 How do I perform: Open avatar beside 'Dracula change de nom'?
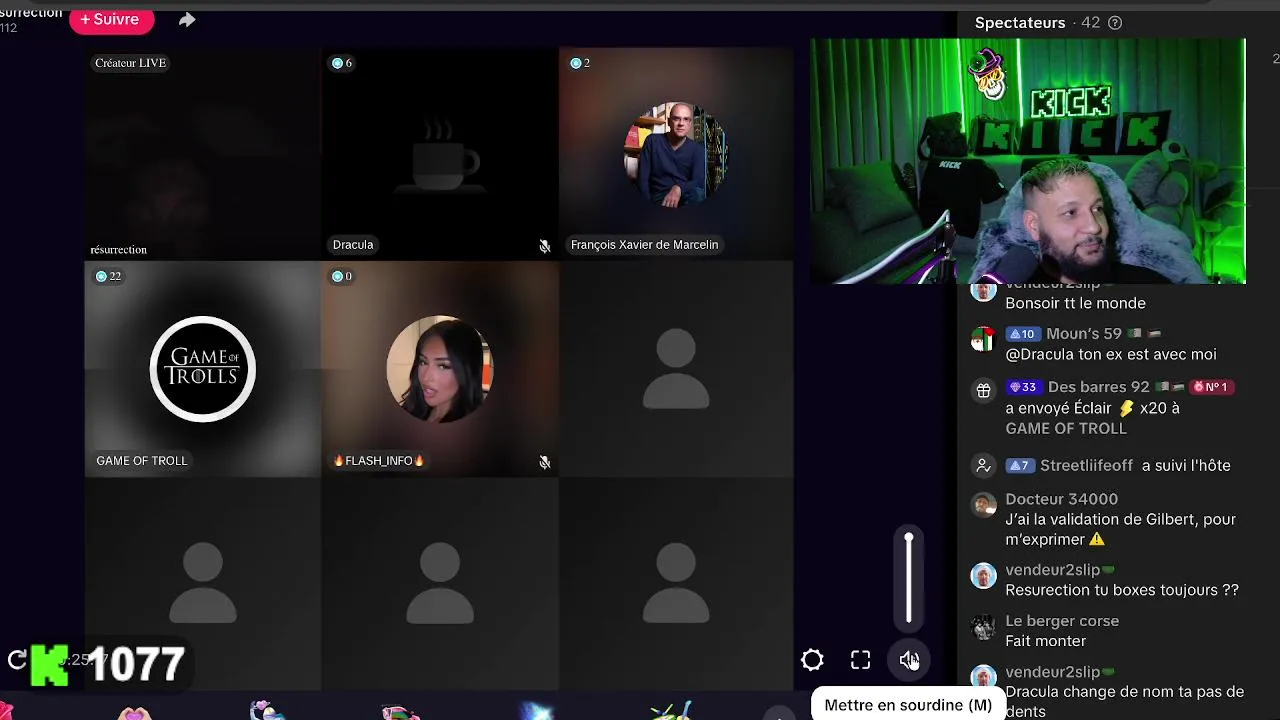point(984,678)
